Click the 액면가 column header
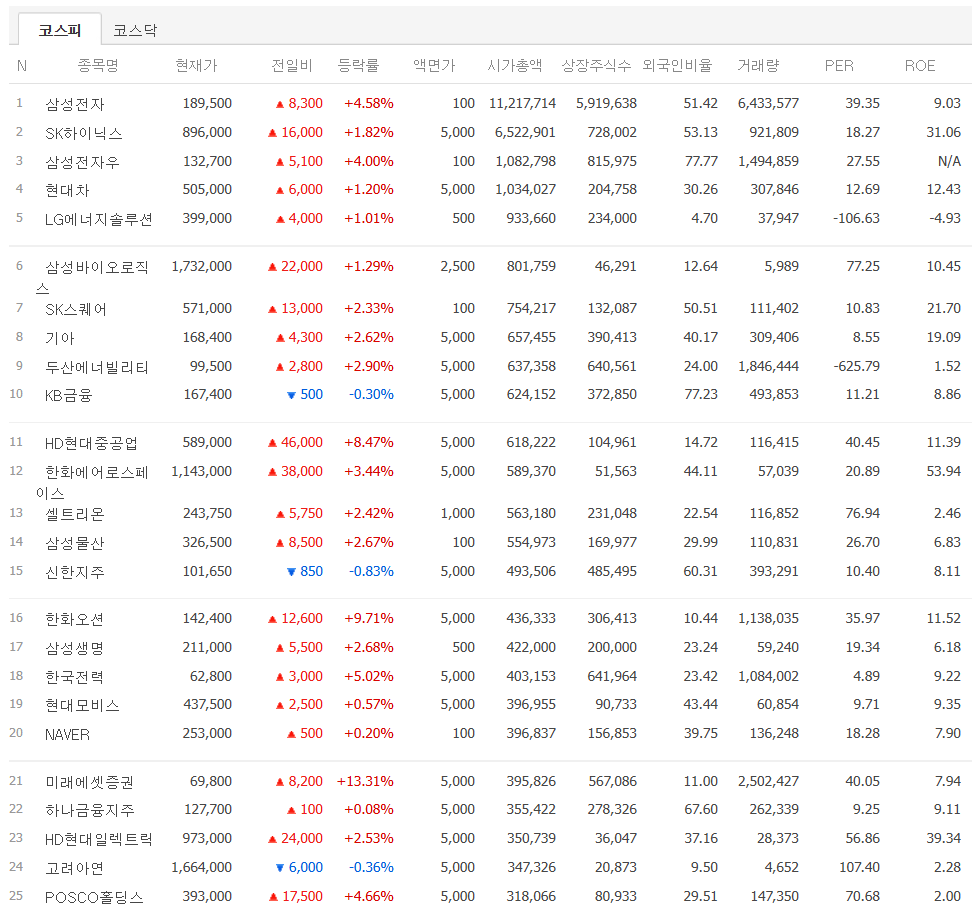Image resolution: width=972 pixels, height=920 pixels. 434,65
